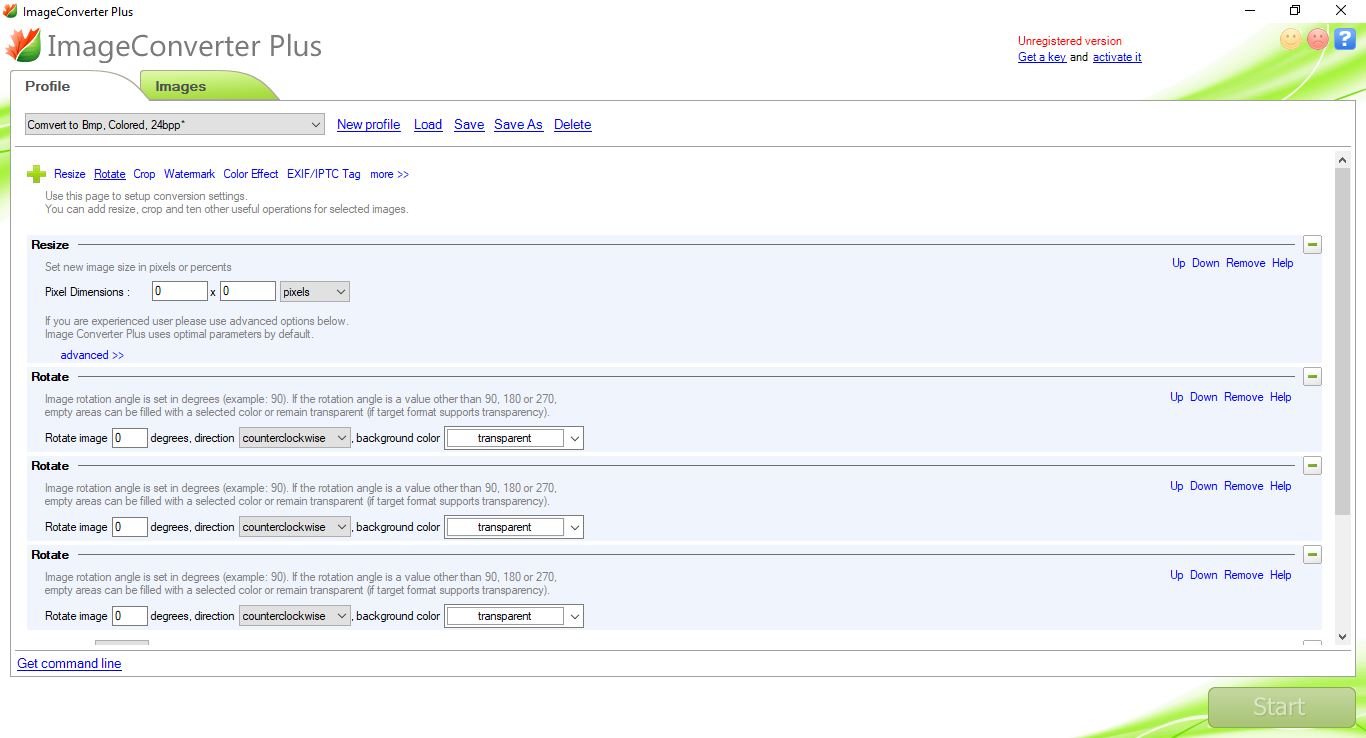
Task: Add an EXIF/IPTC Tag operation
Action: click(x=324, y=174)
